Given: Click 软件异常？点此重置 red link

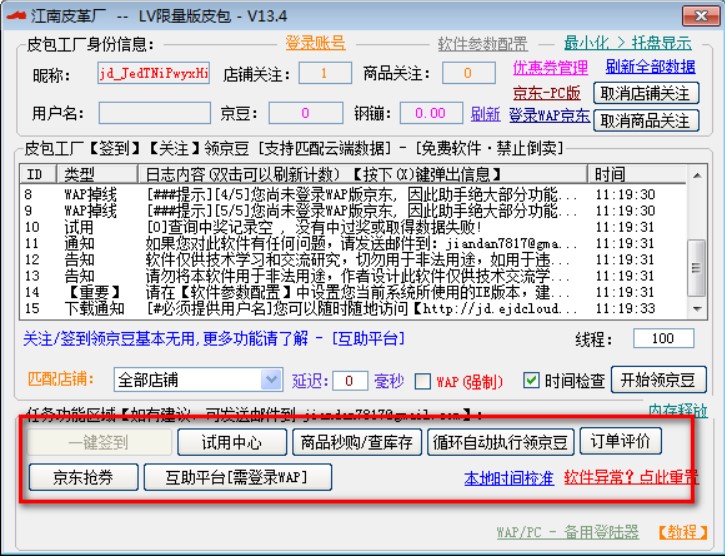Looking at the screenshot, I should point(632,477).
